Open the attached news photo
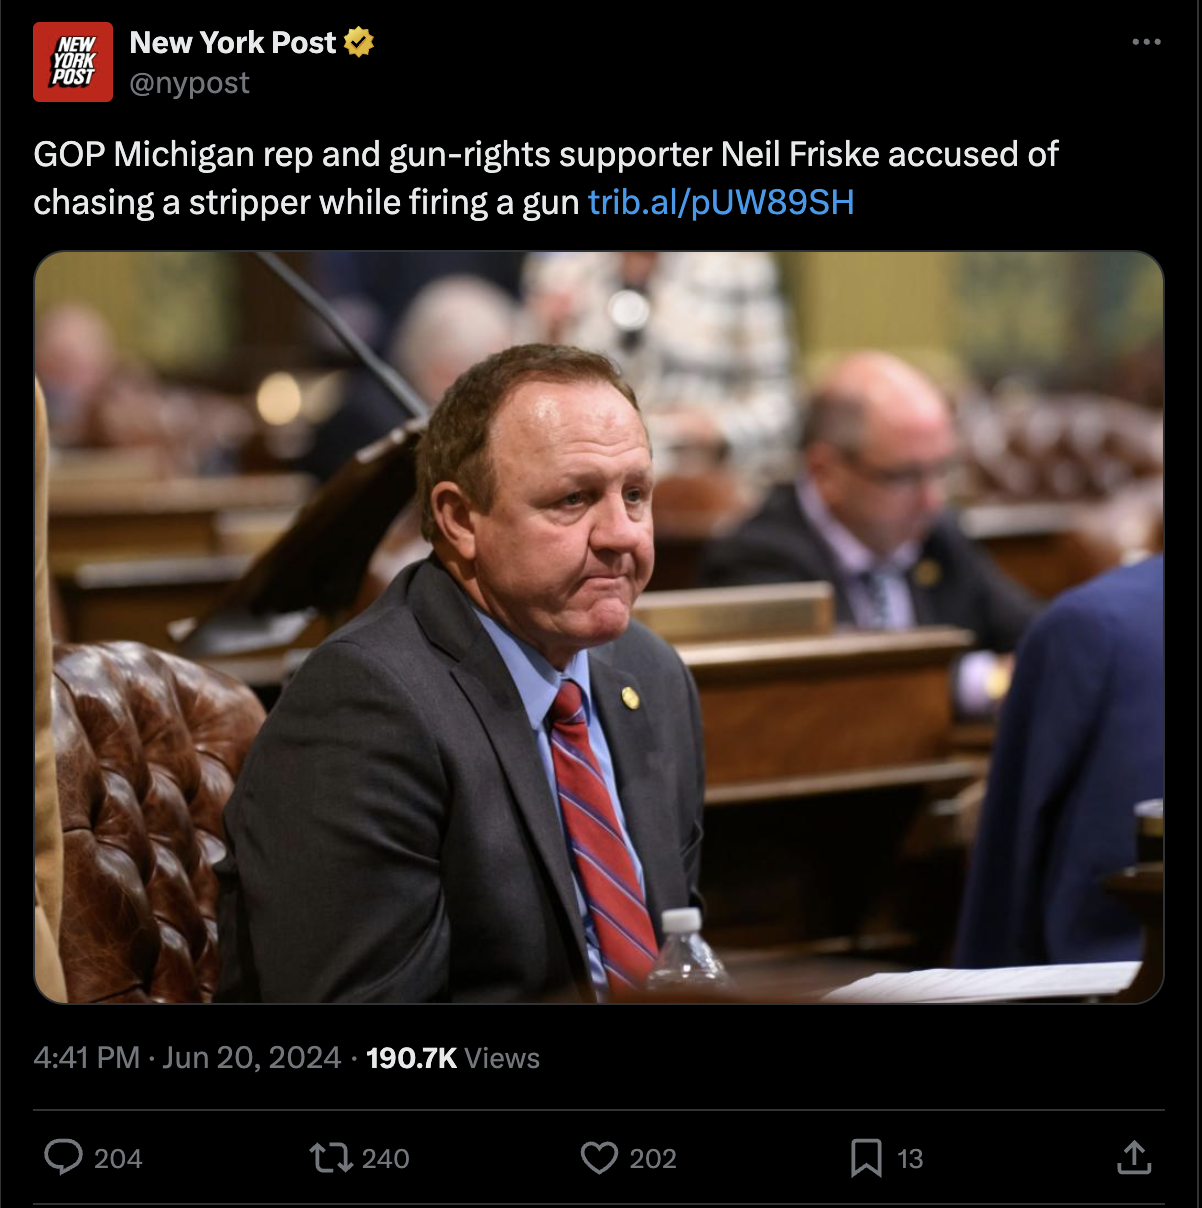 tap(599, 627)
